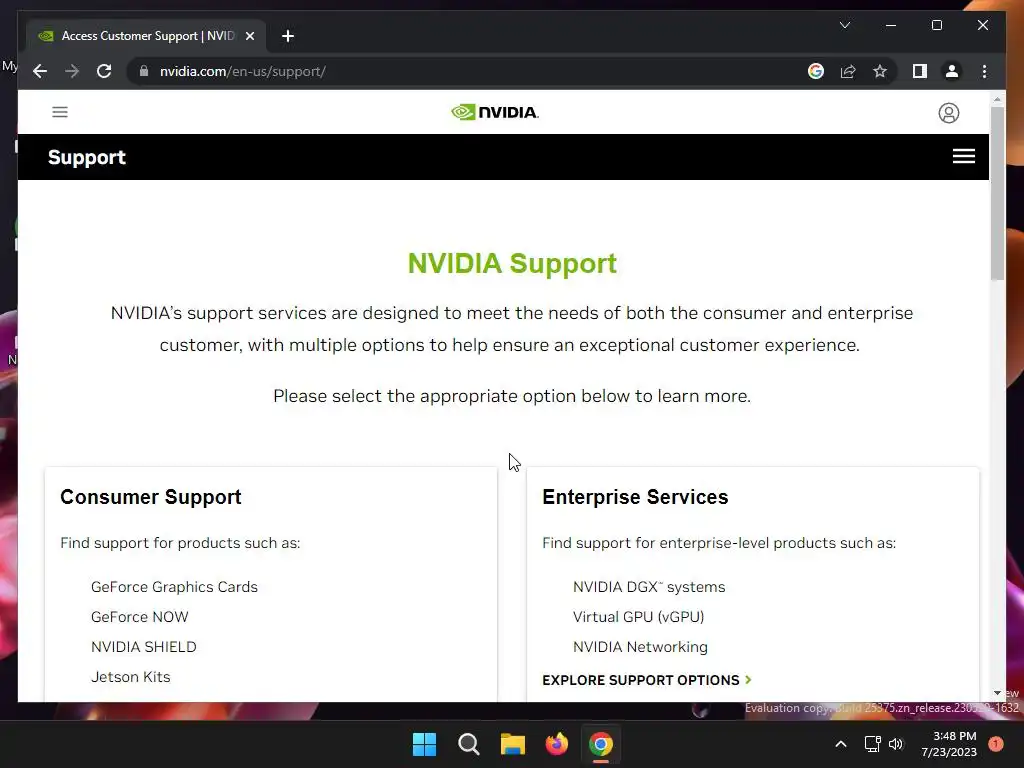Go back using the browser back arrow
The width and height of the screenshot is (1024, 768).
point(40,71)
